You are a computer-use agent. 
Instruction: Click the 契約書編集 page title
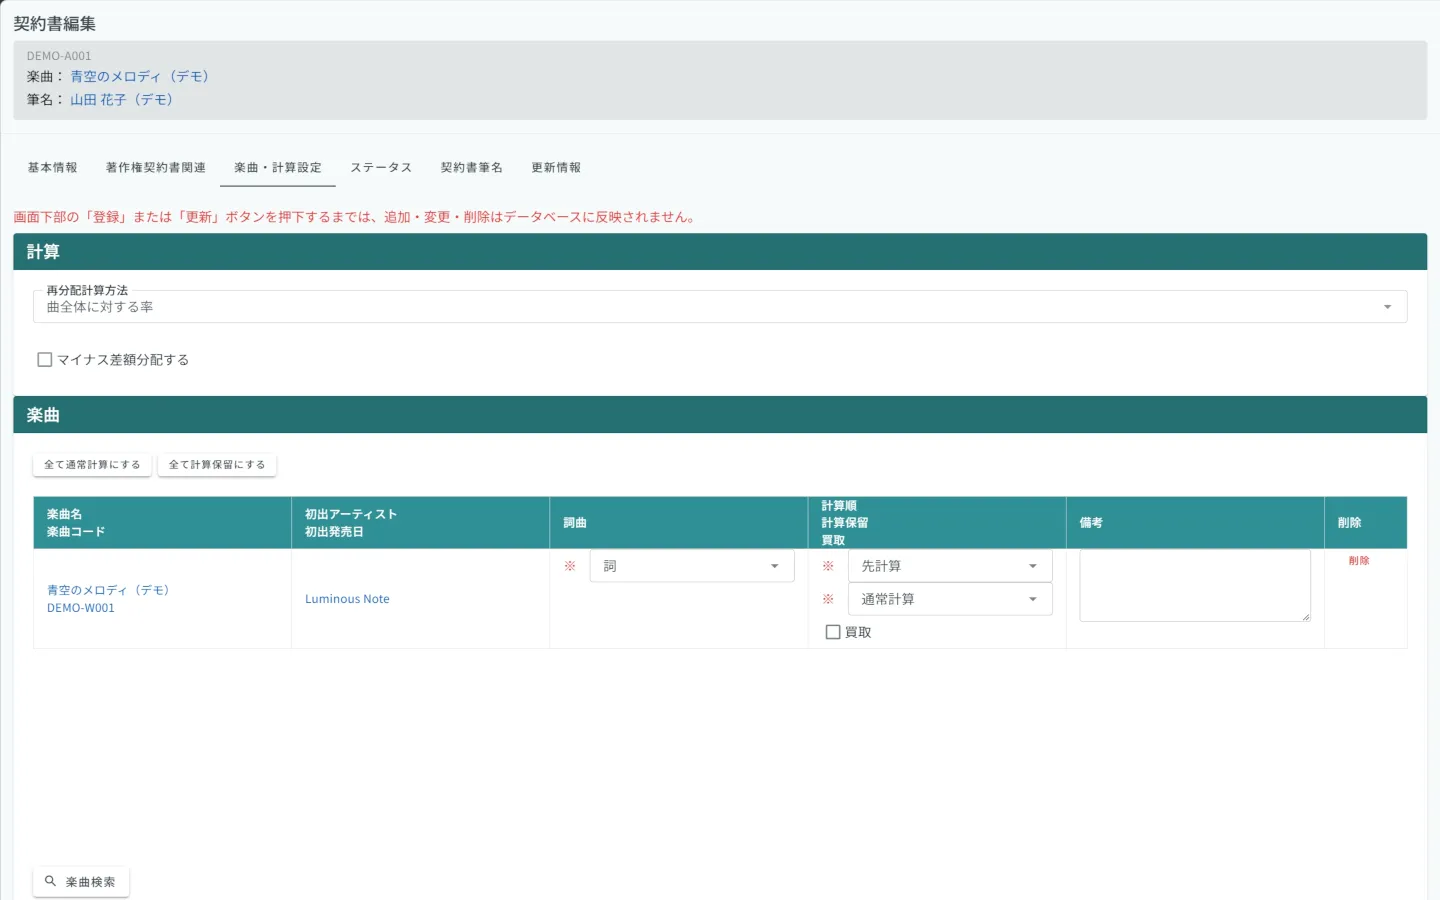(x=54, y=23)
